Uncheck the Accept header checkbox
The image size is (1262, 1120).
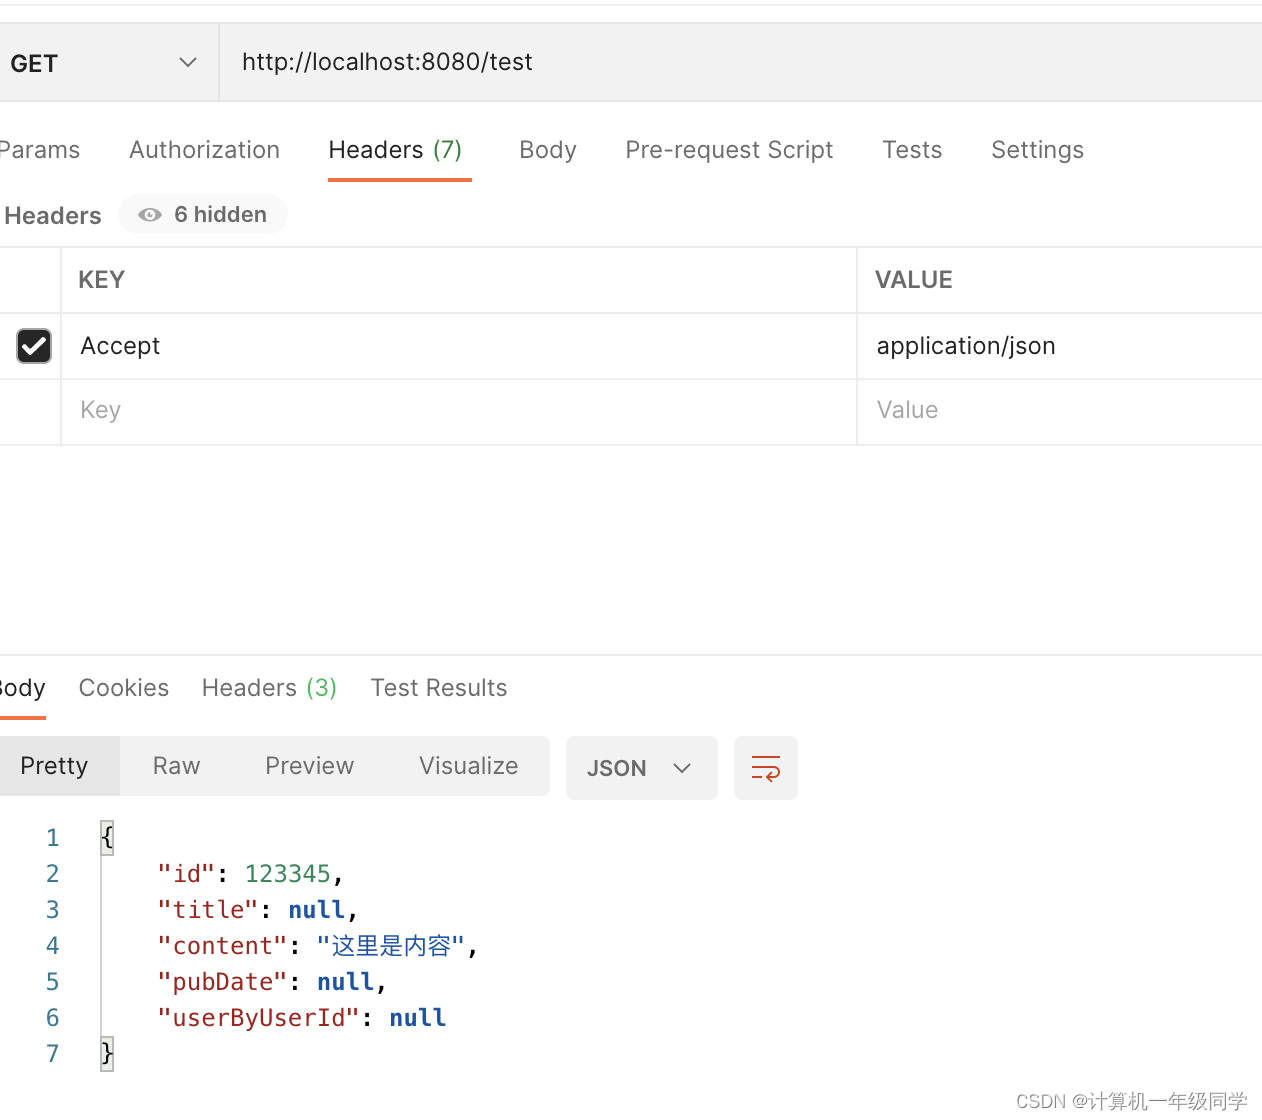pos(34,346)
